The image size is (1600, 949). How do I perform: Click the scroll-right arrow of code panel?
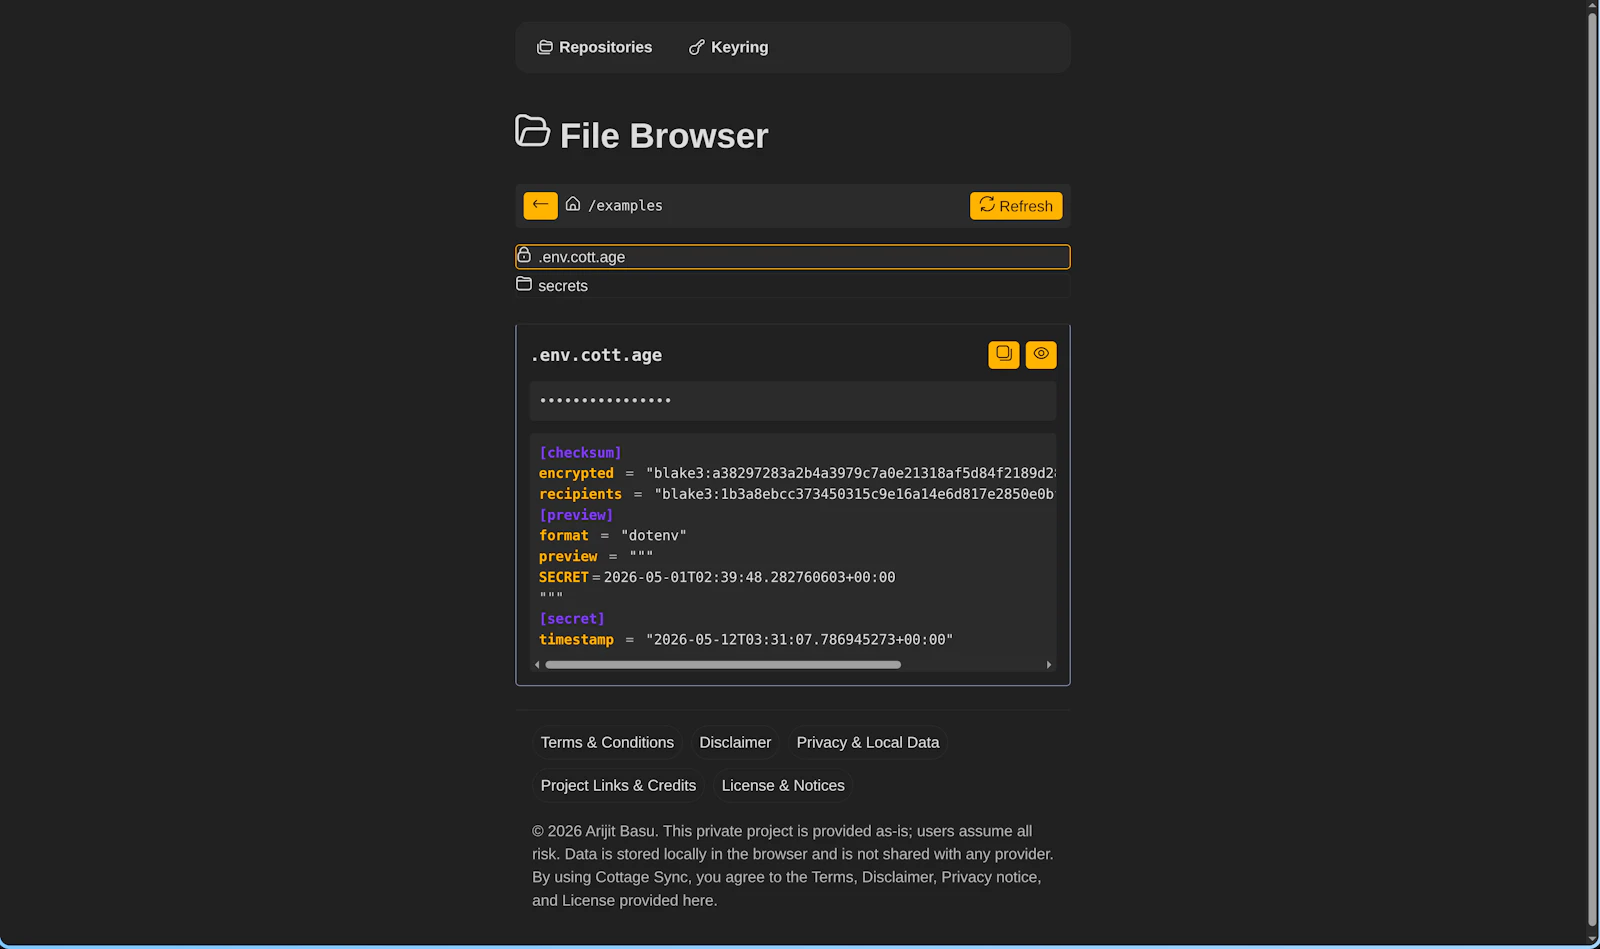1049,665
